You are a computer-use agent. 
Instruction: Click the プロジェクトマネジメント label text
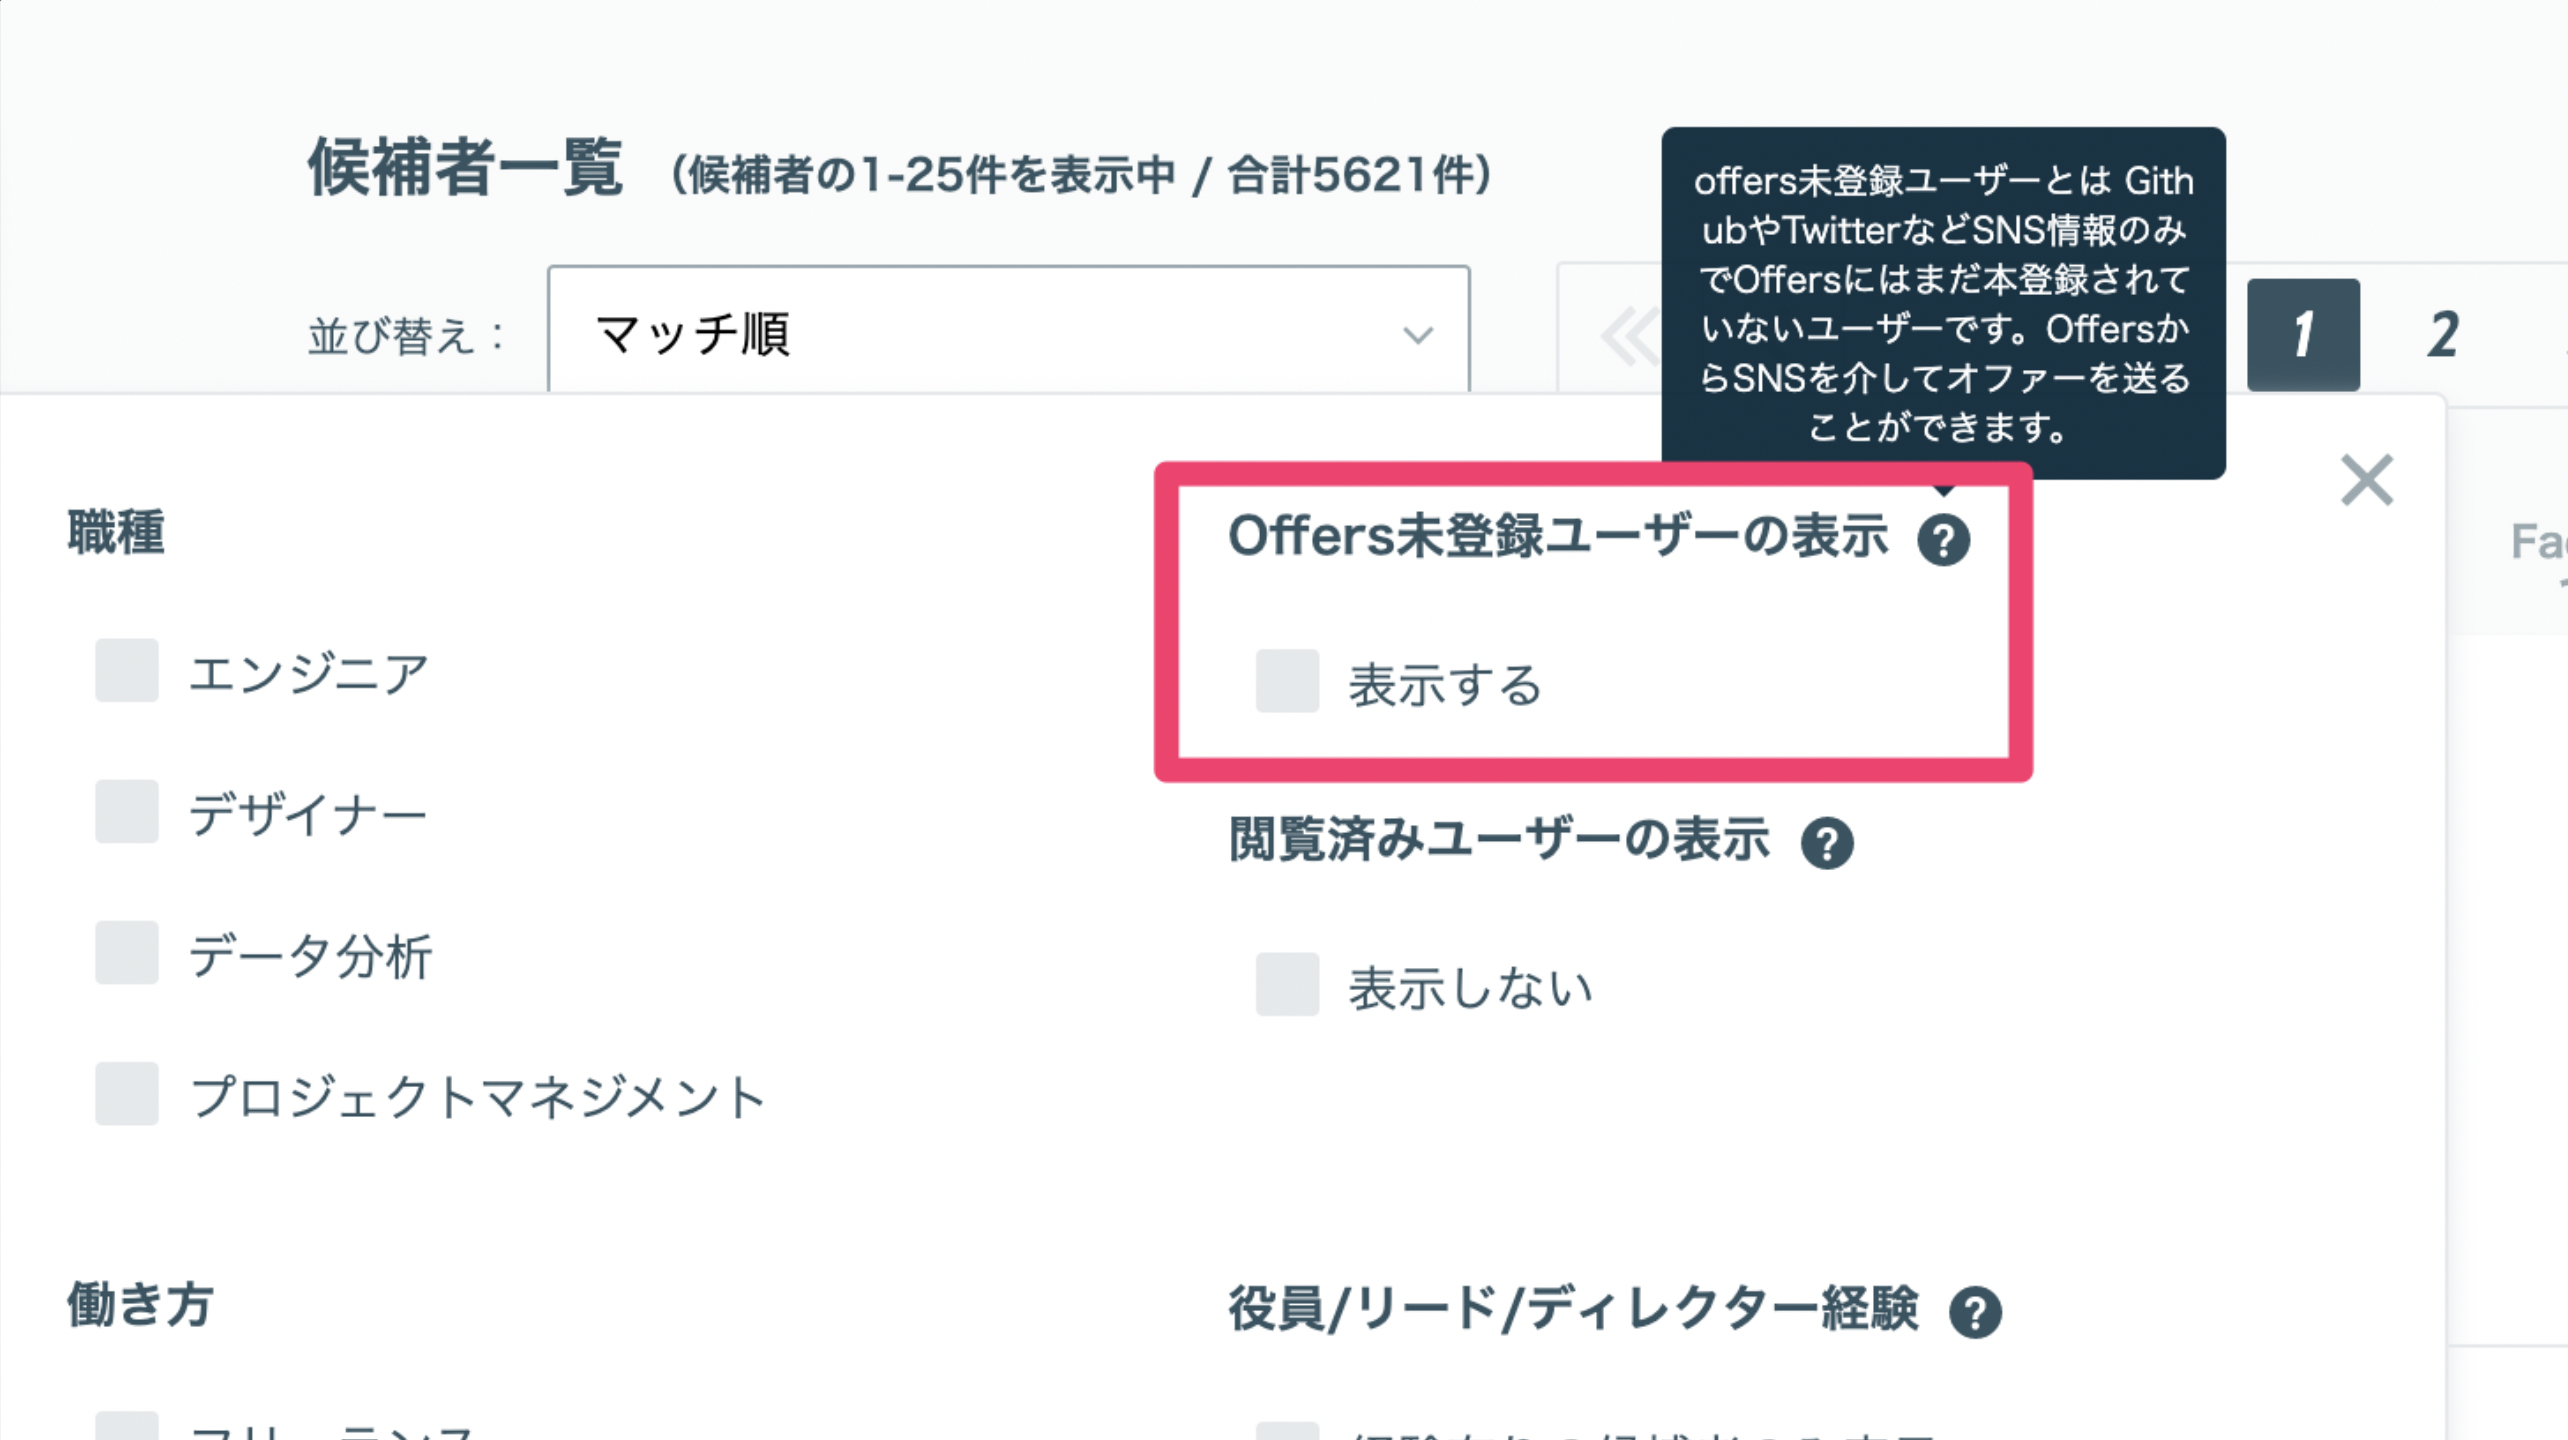coord(478,1097)
